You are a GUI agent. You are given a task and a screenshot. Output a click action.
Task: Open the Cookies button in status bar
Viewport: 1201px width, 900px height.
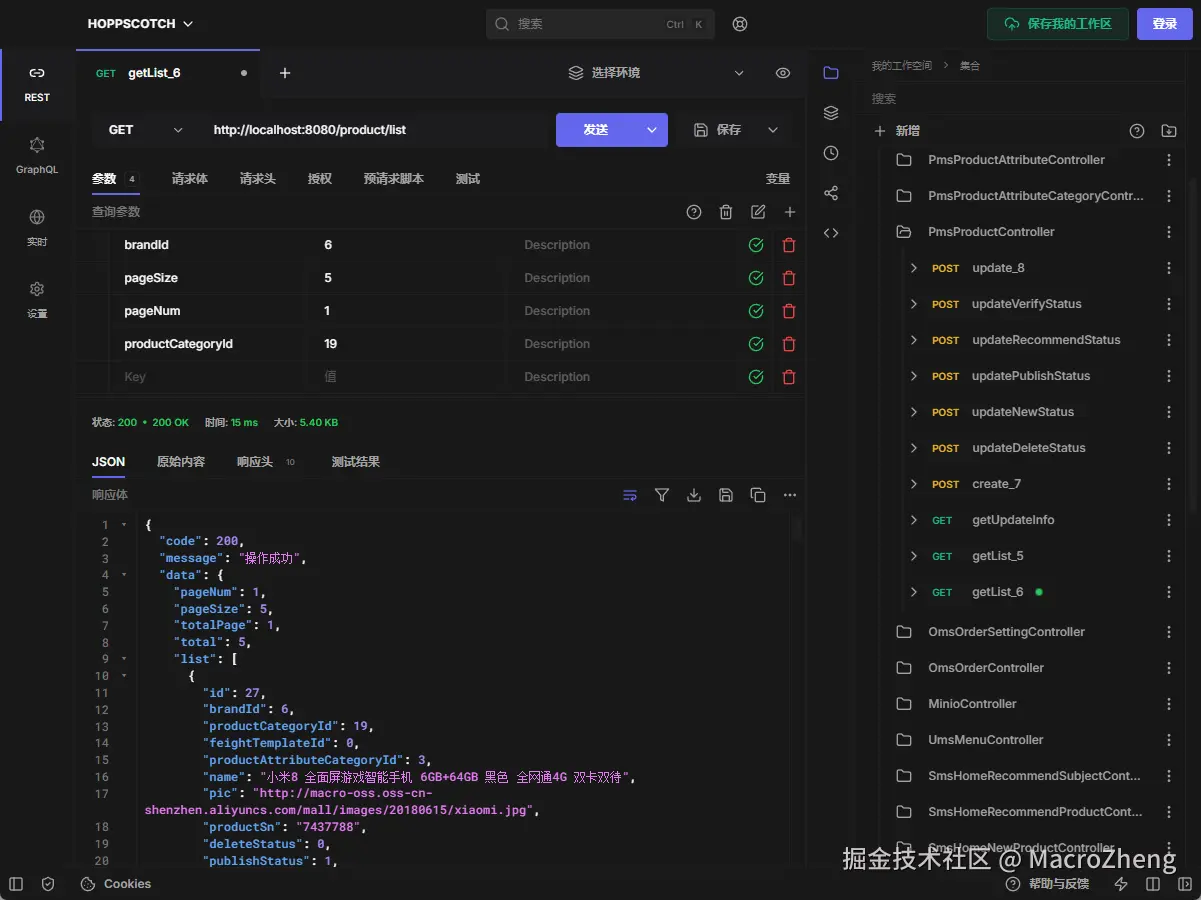[x=116, y=884]
